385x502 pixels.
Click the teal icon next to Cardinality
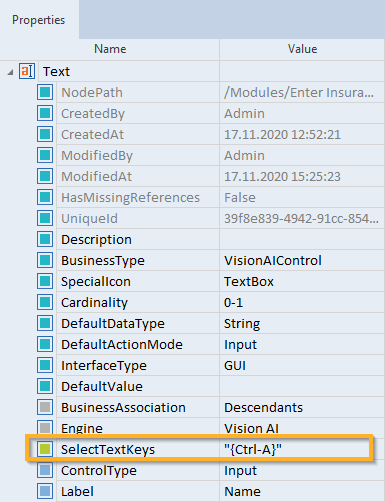click(45, 302)
